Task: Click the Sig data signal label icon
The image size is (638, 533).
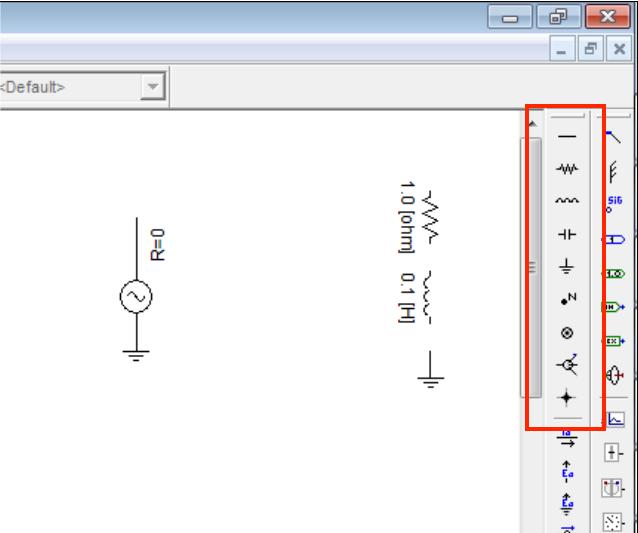Action: coord(614,204)
